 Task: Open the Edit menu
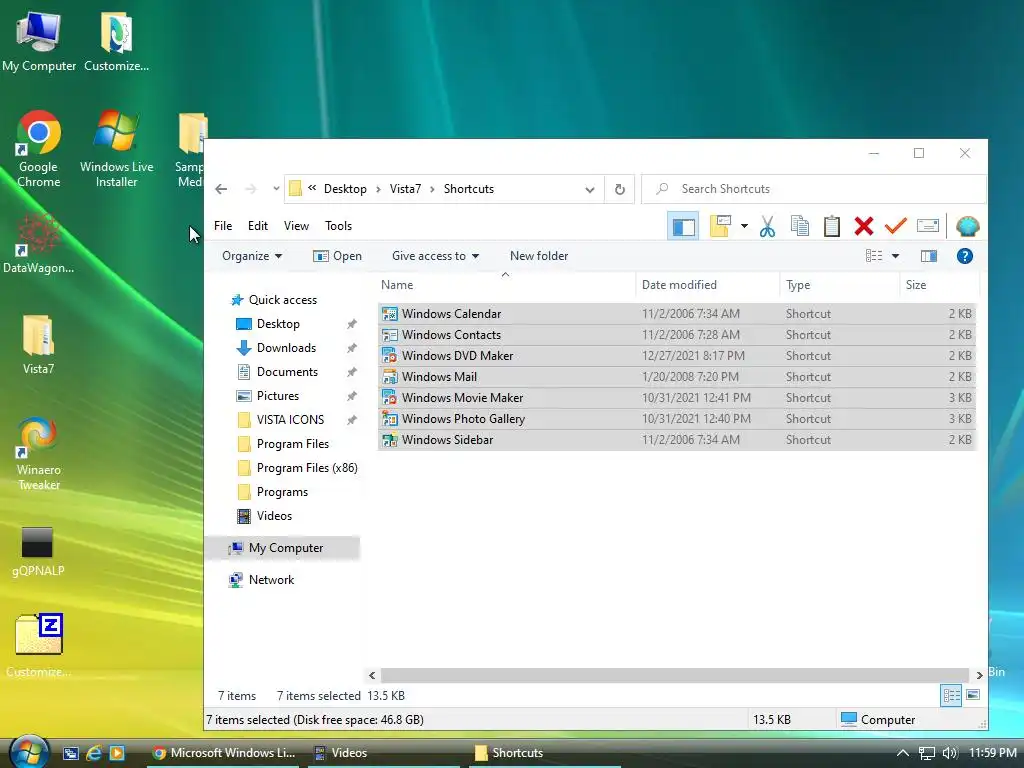(x=257, y=226)
